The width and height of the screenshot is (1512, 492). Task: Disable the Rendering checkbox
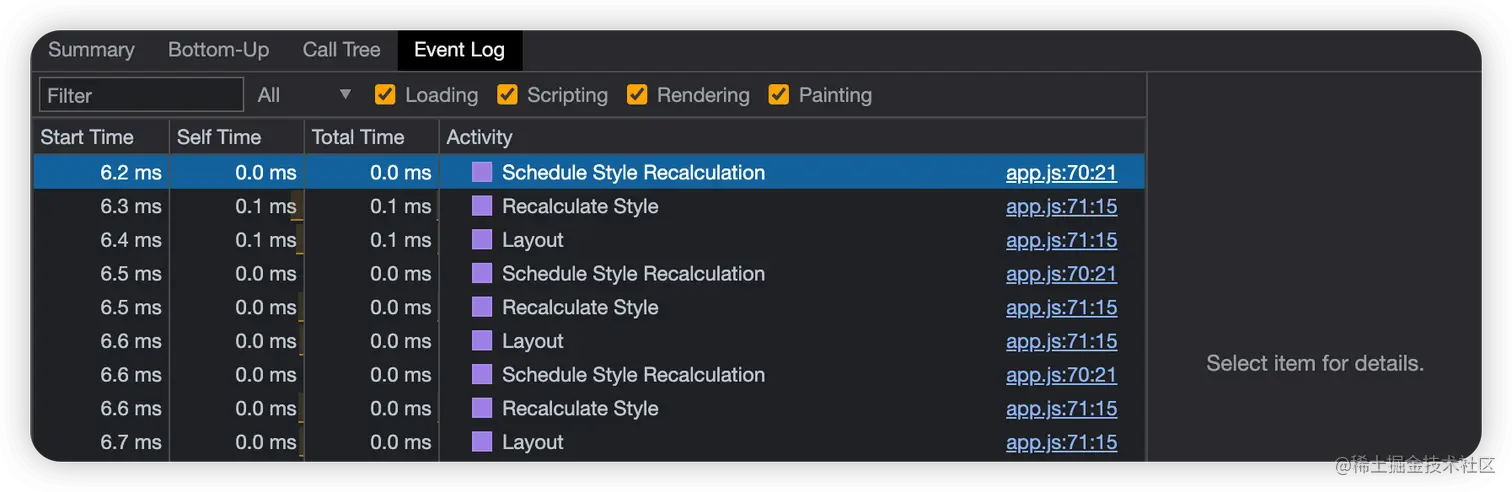pyautogui.click(x=637, y=95)
